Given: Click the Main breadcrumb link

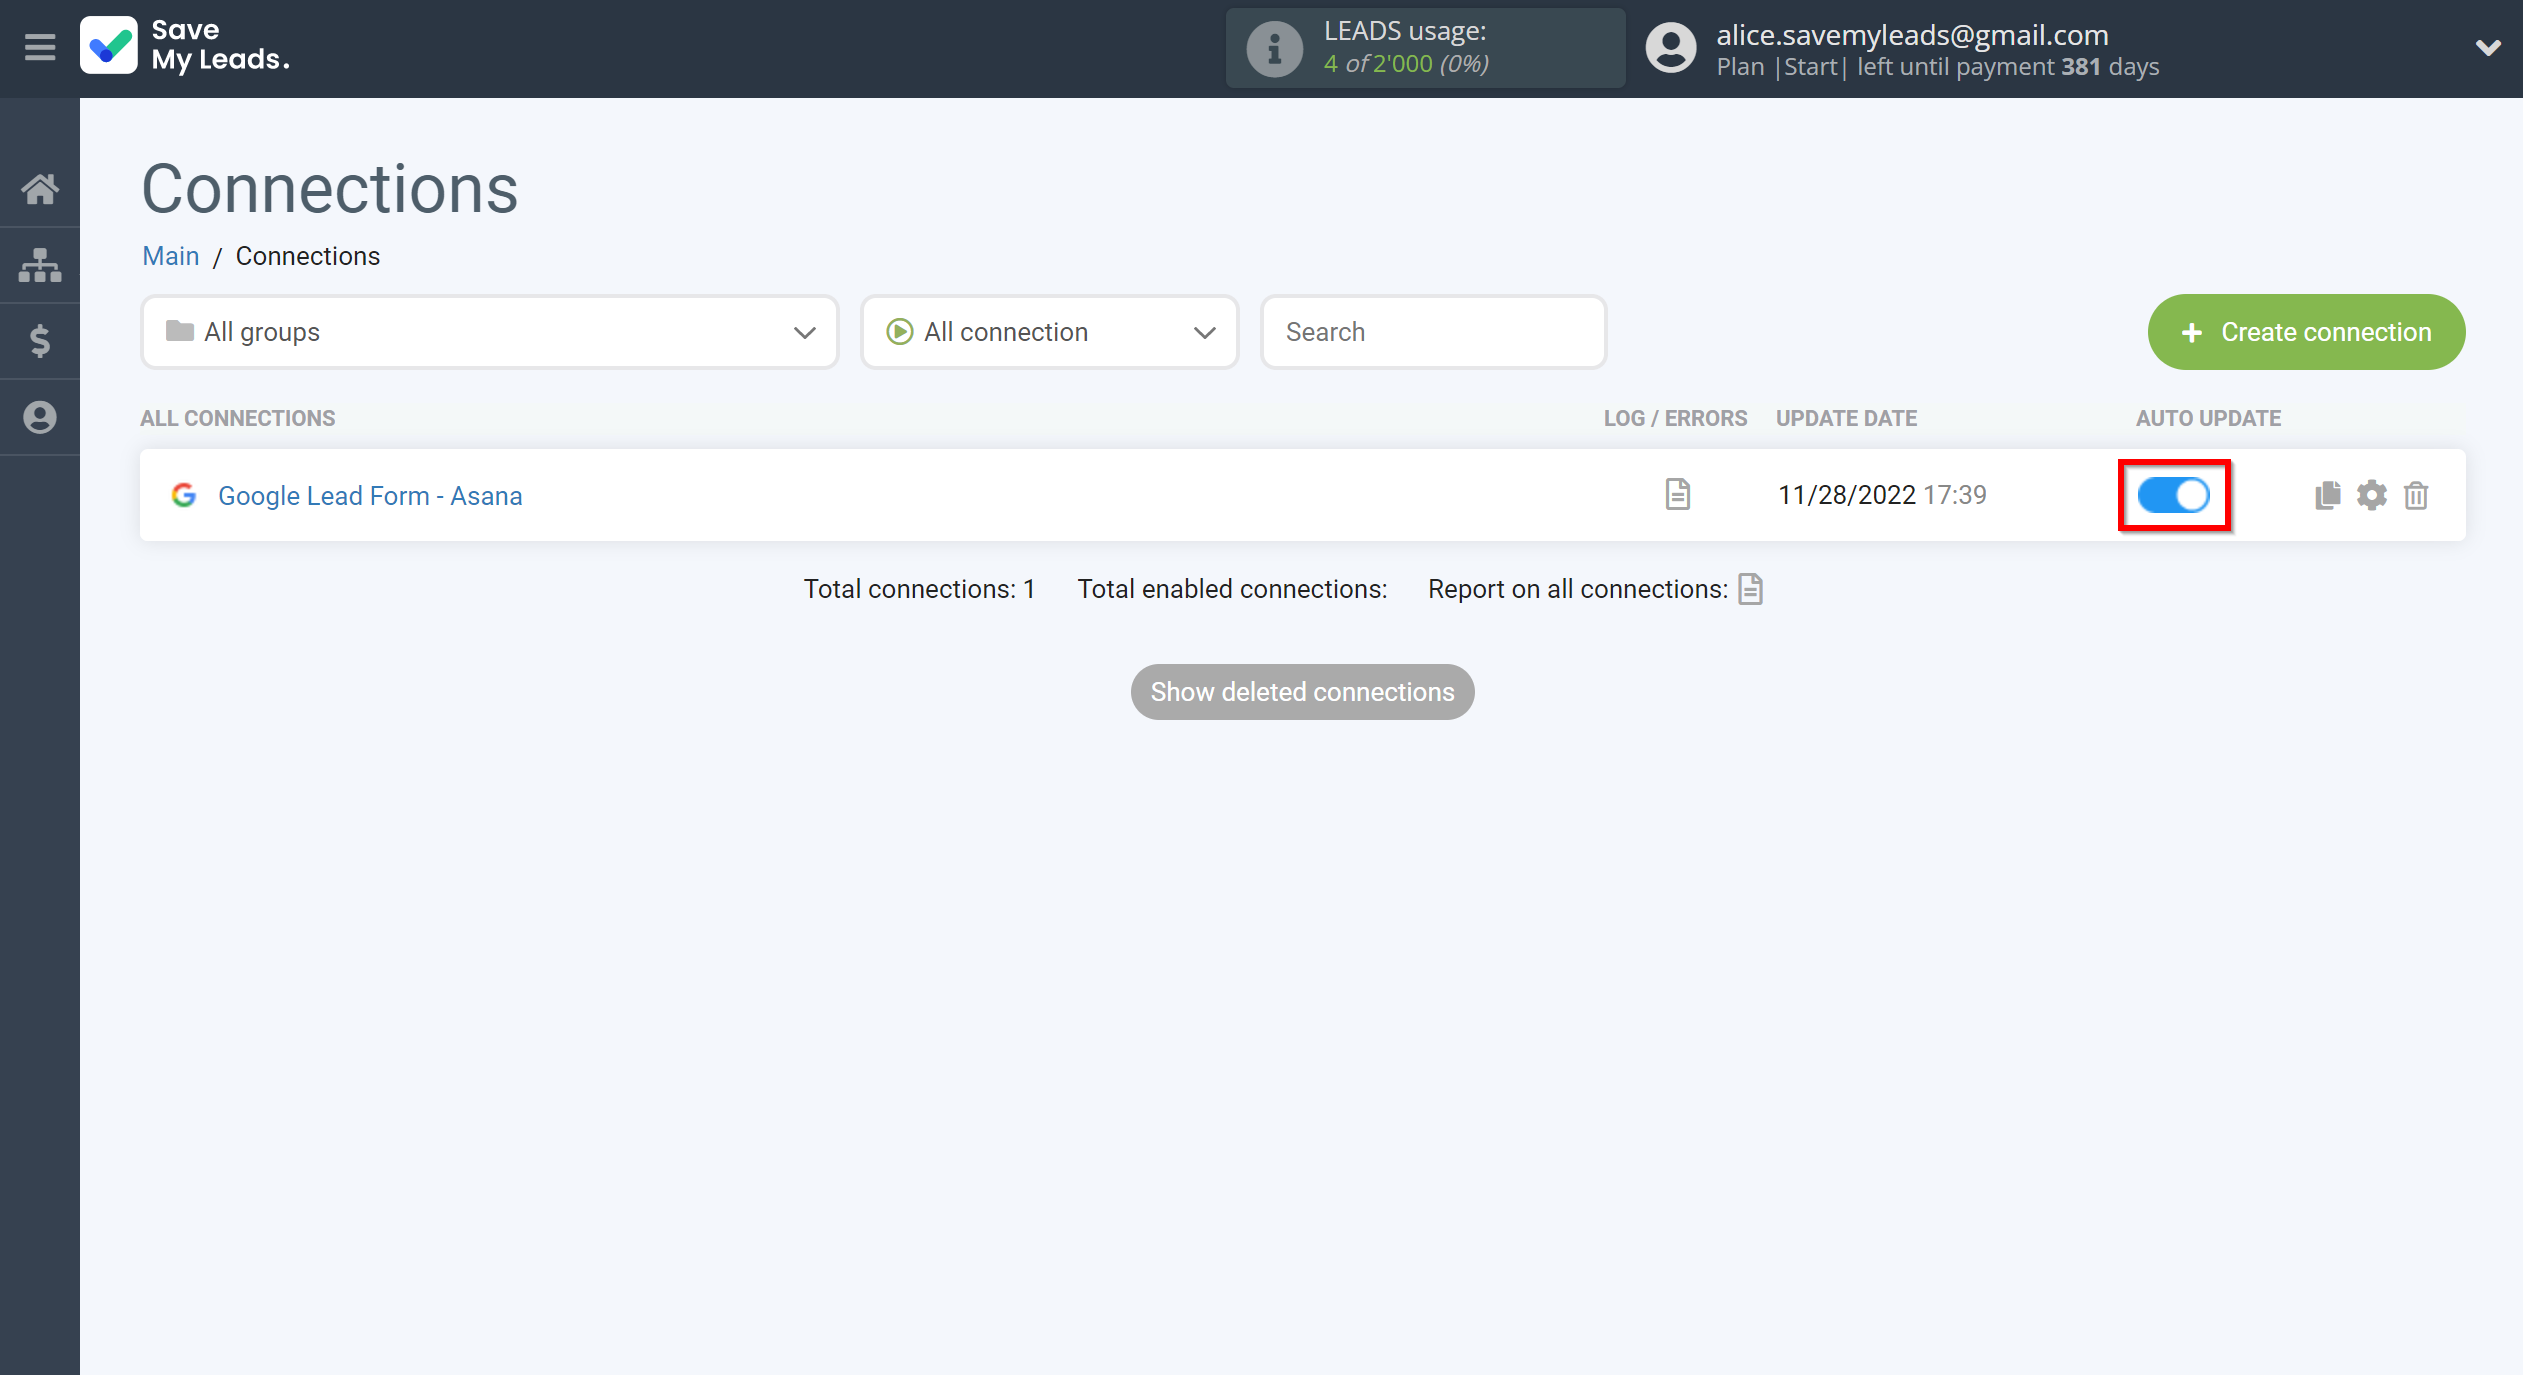Looking at the screenshot, I should click(x=169, y=256).
